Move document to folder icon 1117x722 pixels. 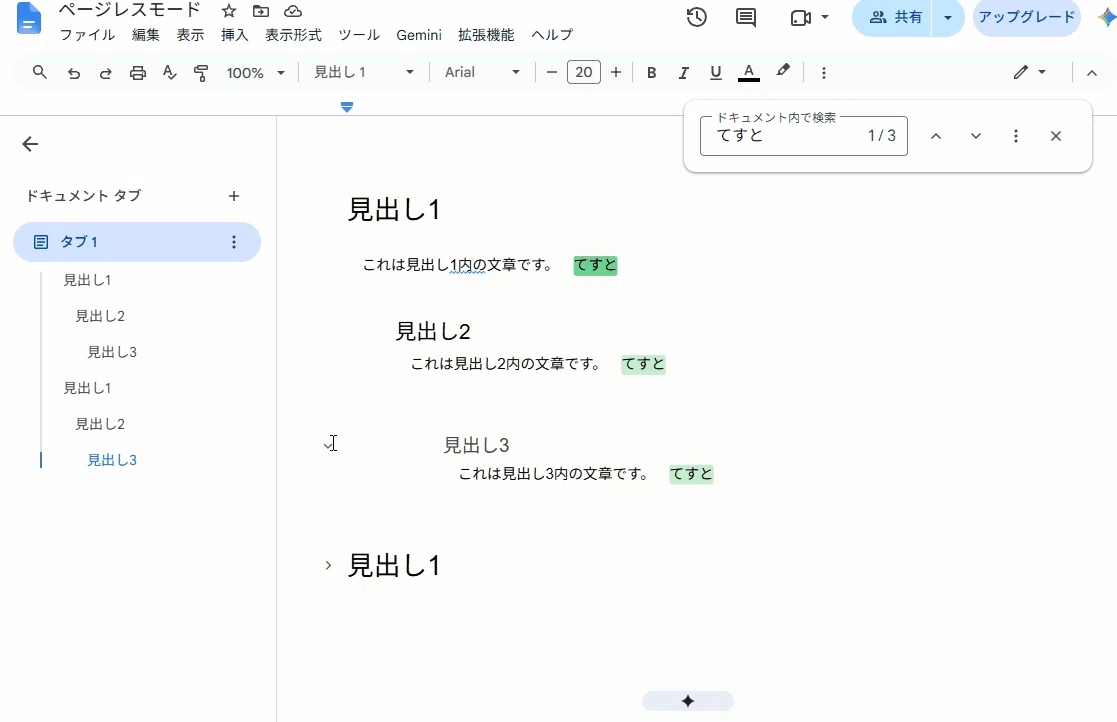point(261,11)
